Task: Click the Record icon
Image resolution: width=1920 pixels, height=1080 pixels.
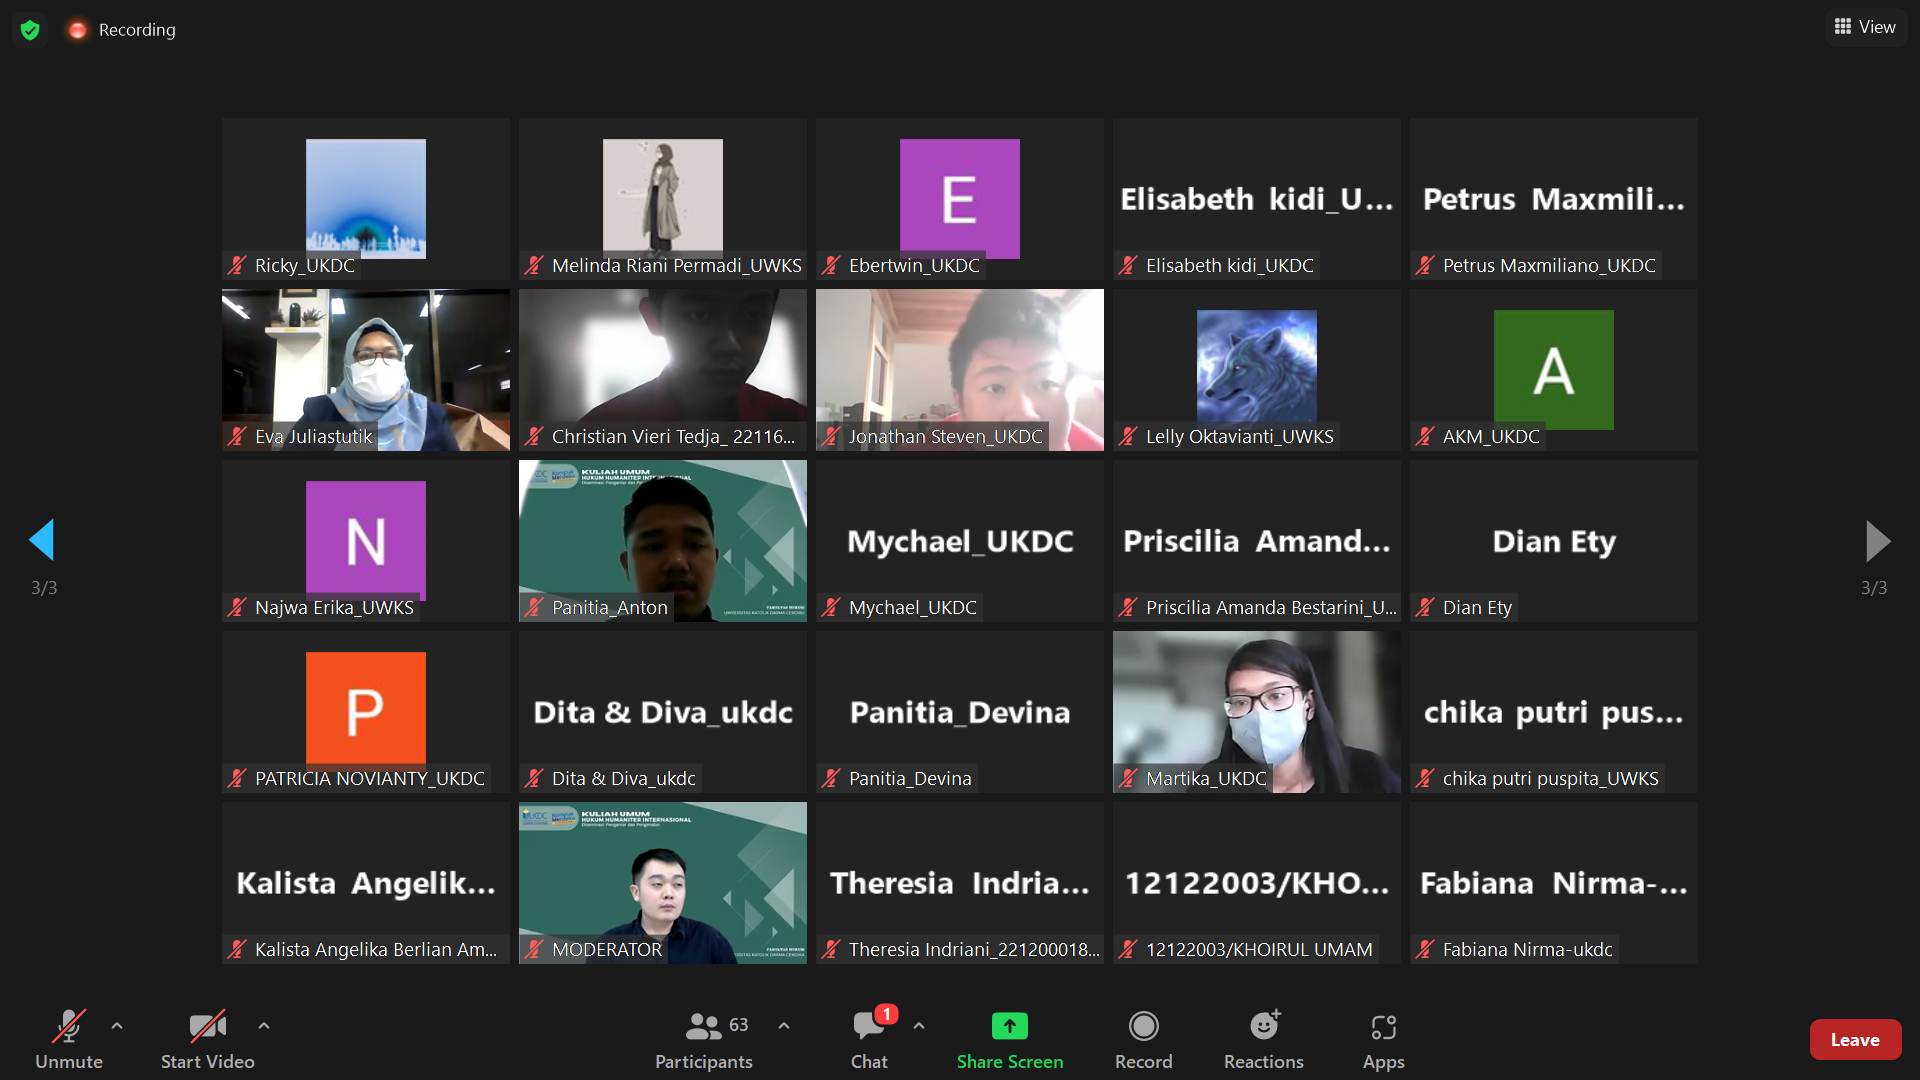Action: click(1143, 1027)
